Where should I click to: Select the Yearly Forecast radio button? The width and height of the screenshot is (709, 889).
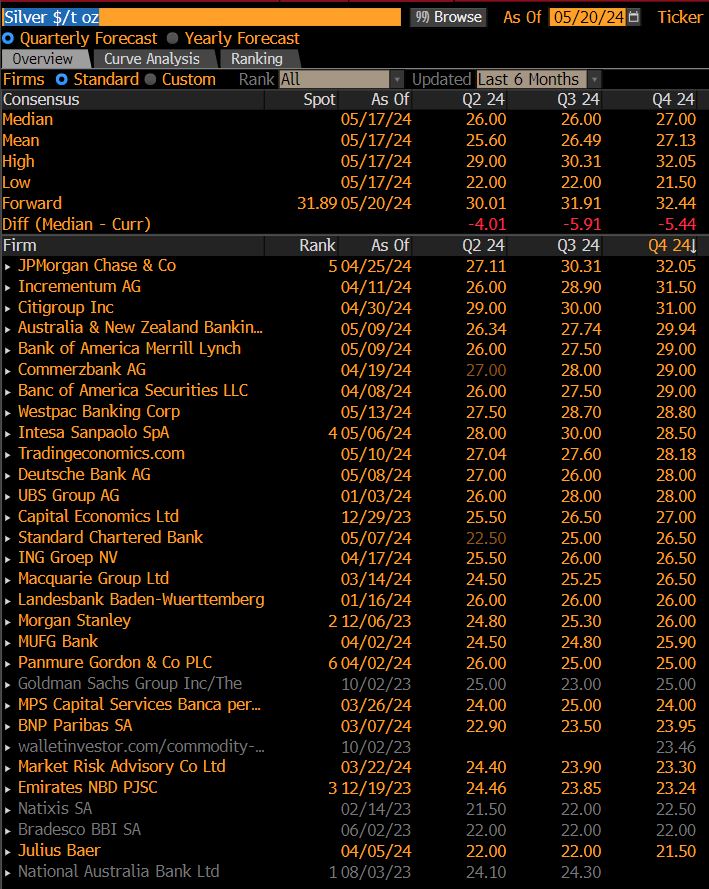click(172, 39)
